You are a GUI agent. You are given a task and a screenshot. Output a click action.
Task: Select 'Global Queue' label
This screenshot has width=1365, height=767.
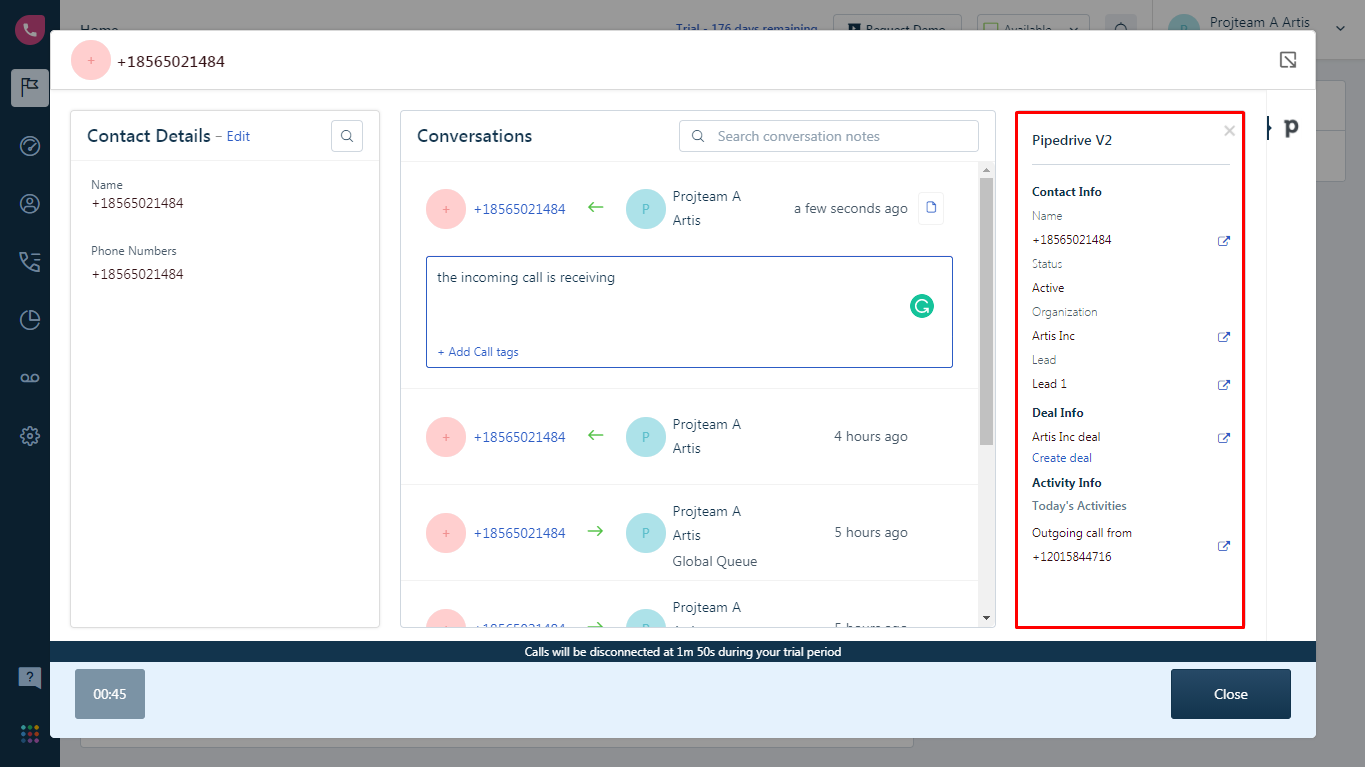(715, 561)
